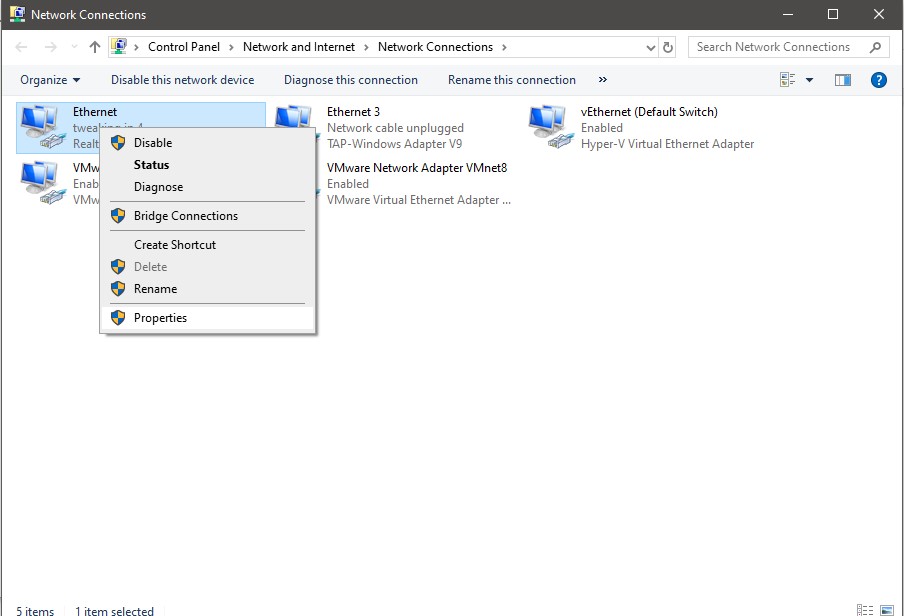Click the 1 item selected status text

click(x=114, y=611)
